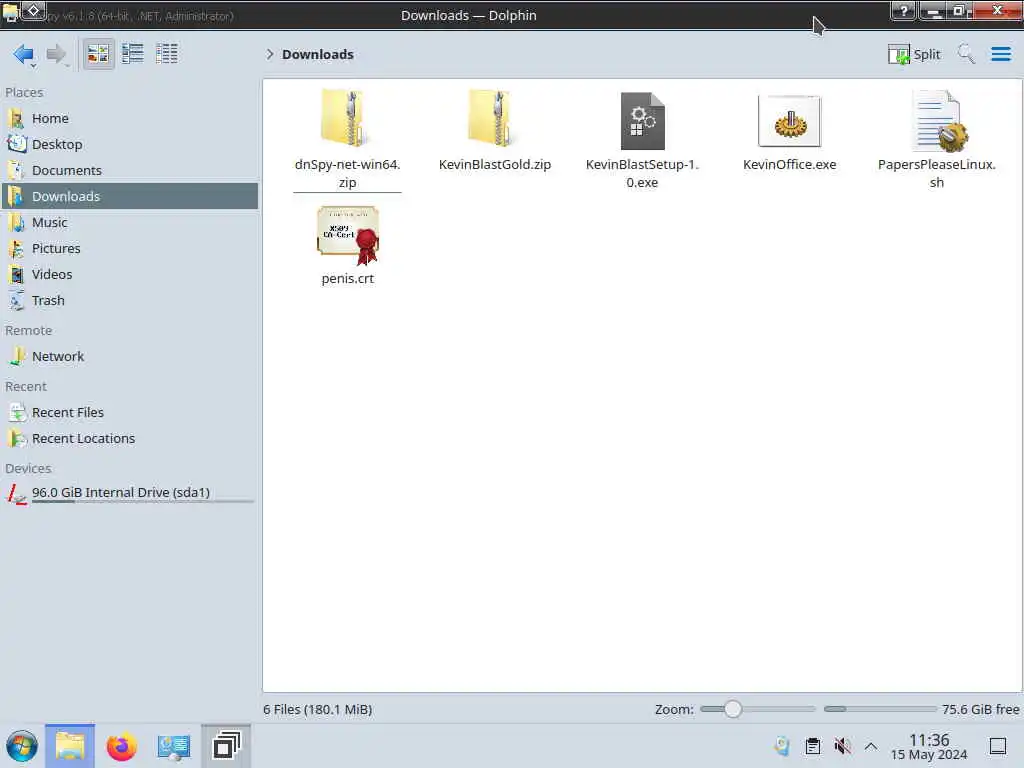The image size is (1024, 768).
Task: Select the .crt certificate file icon
Action: pyautogui.click(x=348, y=235)
